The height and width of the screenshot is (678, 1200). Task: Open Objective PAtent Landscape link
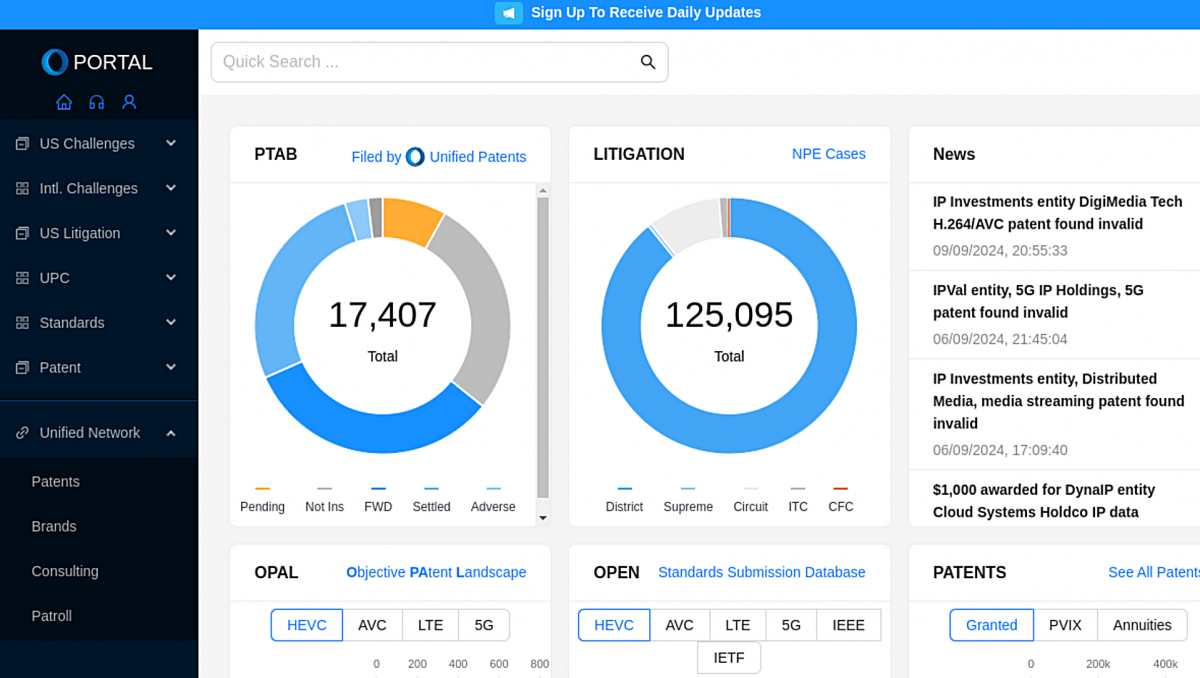436,573
